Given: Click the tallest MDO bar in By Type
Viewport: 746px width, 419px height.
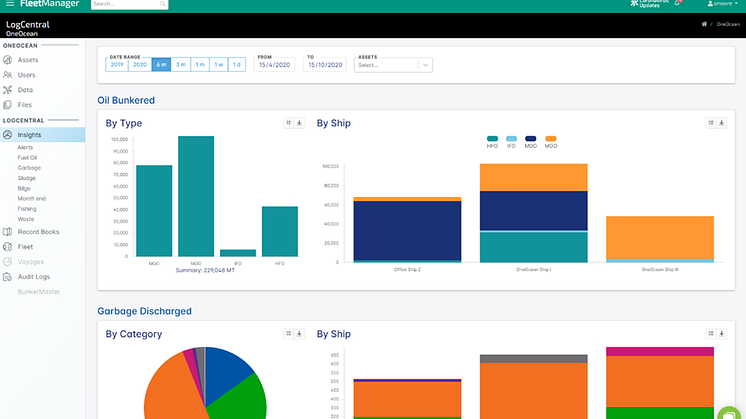Looking at the screenshot, I should [196, 196].
